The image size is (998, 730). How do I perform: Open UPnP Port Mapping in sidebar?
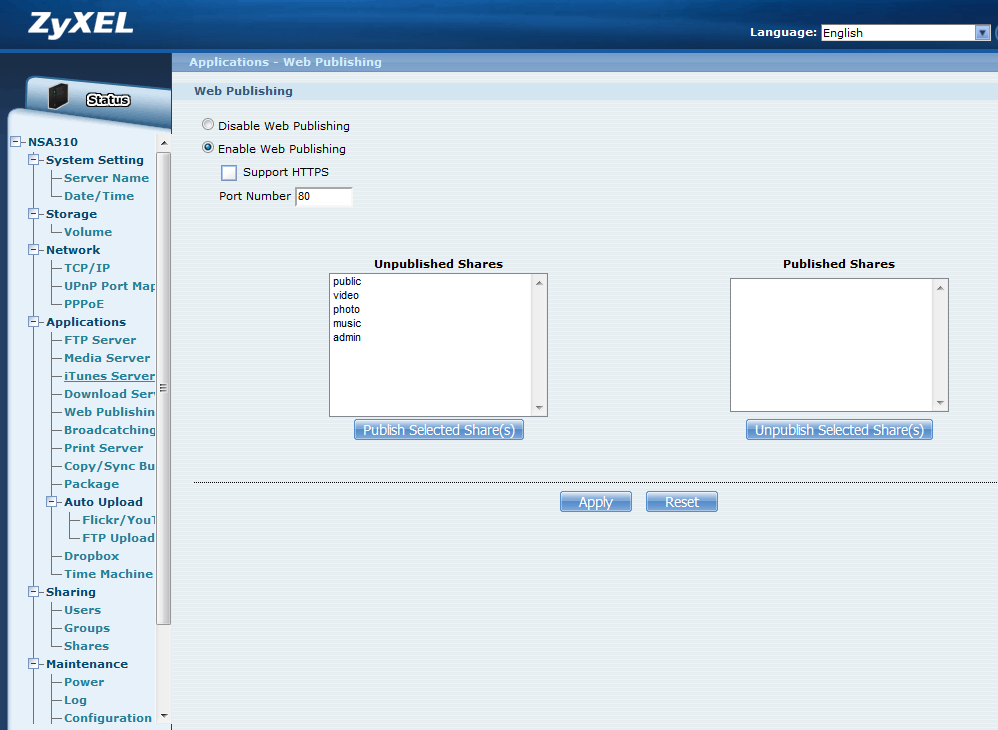pyautogui.click(x=109, y=286)
